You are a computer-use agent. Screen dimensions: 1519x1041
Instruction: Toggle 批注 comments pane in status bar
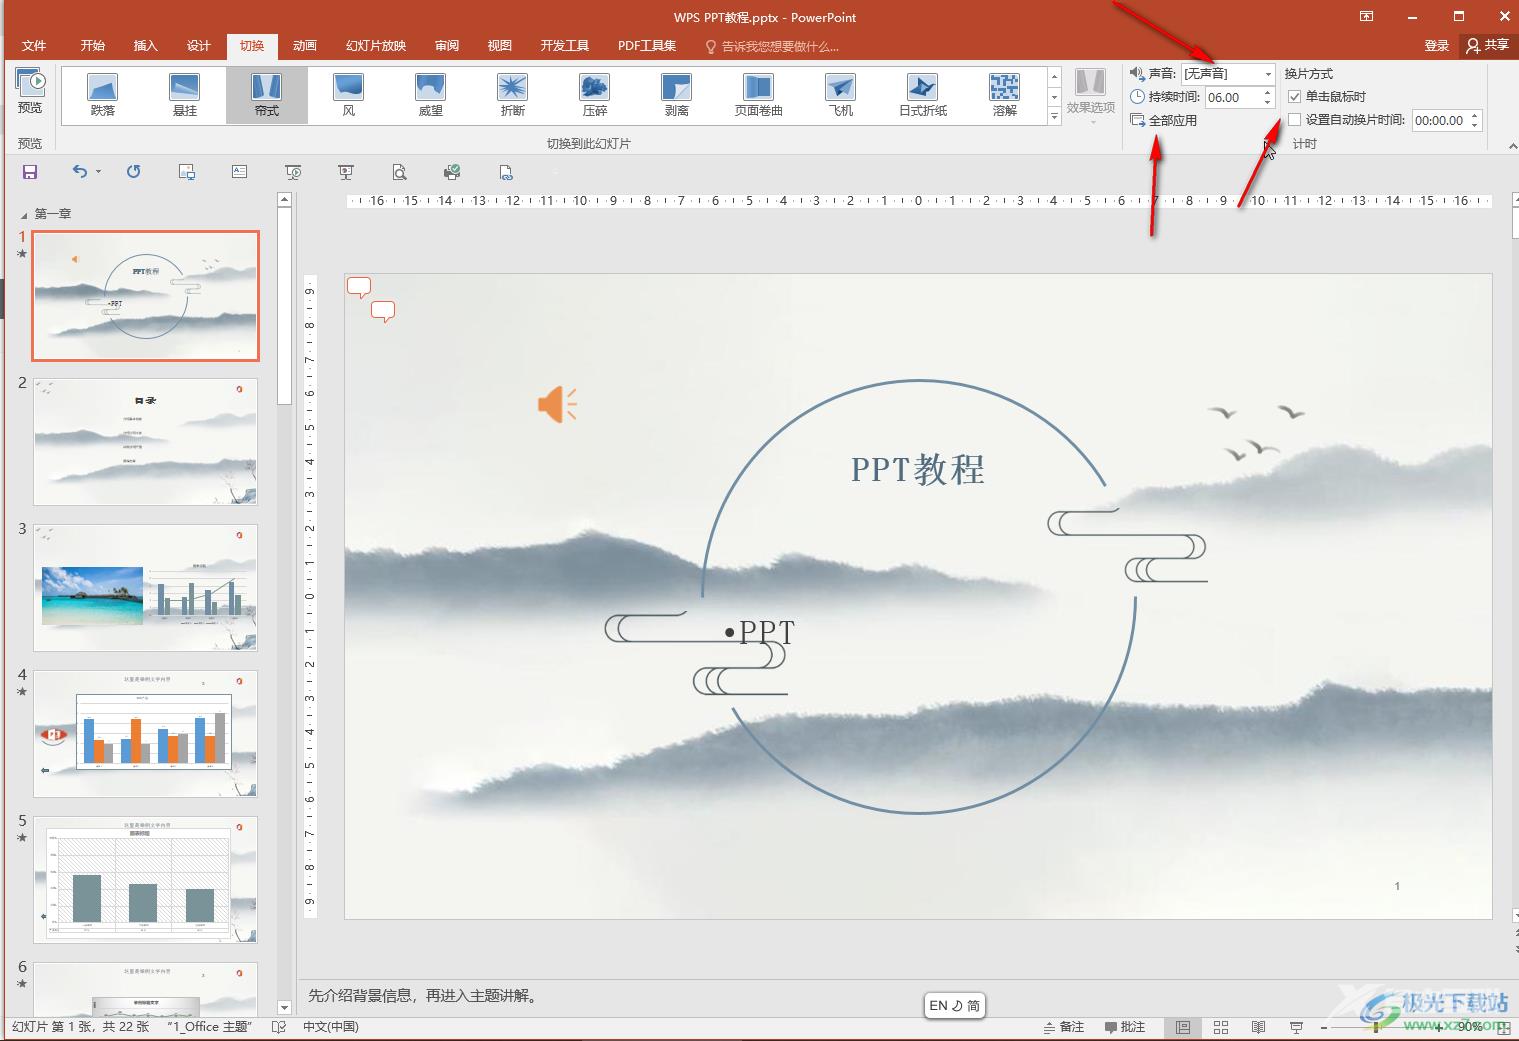1125,1027
